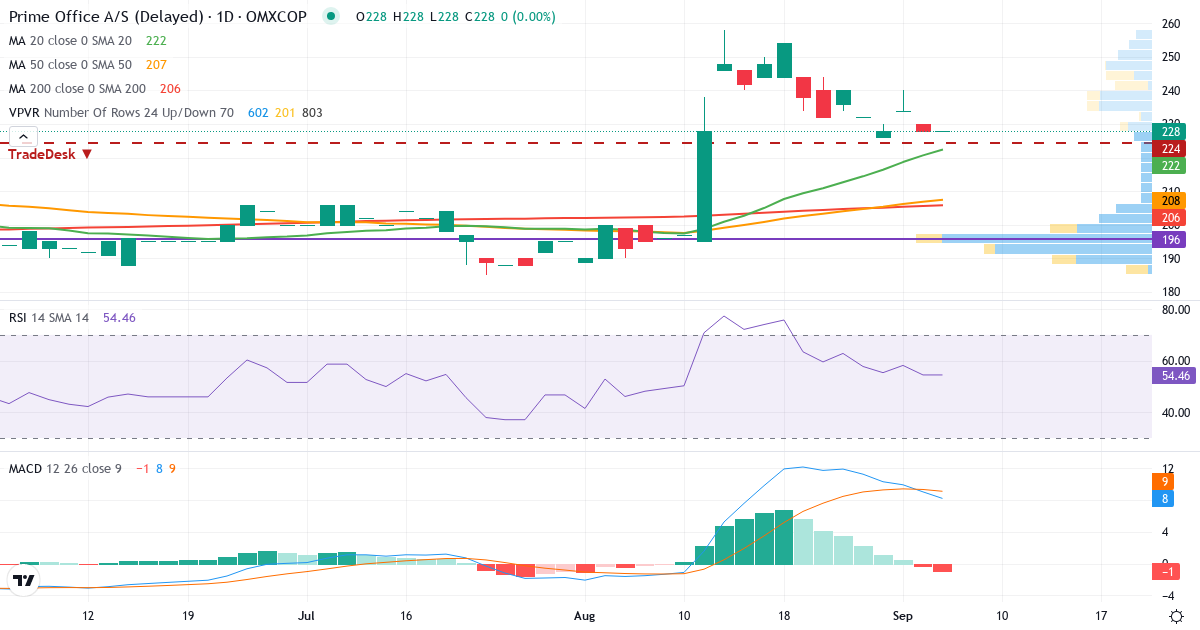Click the 260 price axis label
The width and height of the screenshot is (1200, 630).
point(1172,23)
